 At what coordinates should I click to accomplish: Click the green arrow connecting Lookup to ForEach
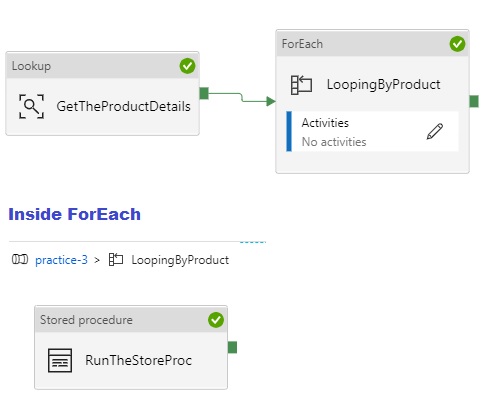242,97
